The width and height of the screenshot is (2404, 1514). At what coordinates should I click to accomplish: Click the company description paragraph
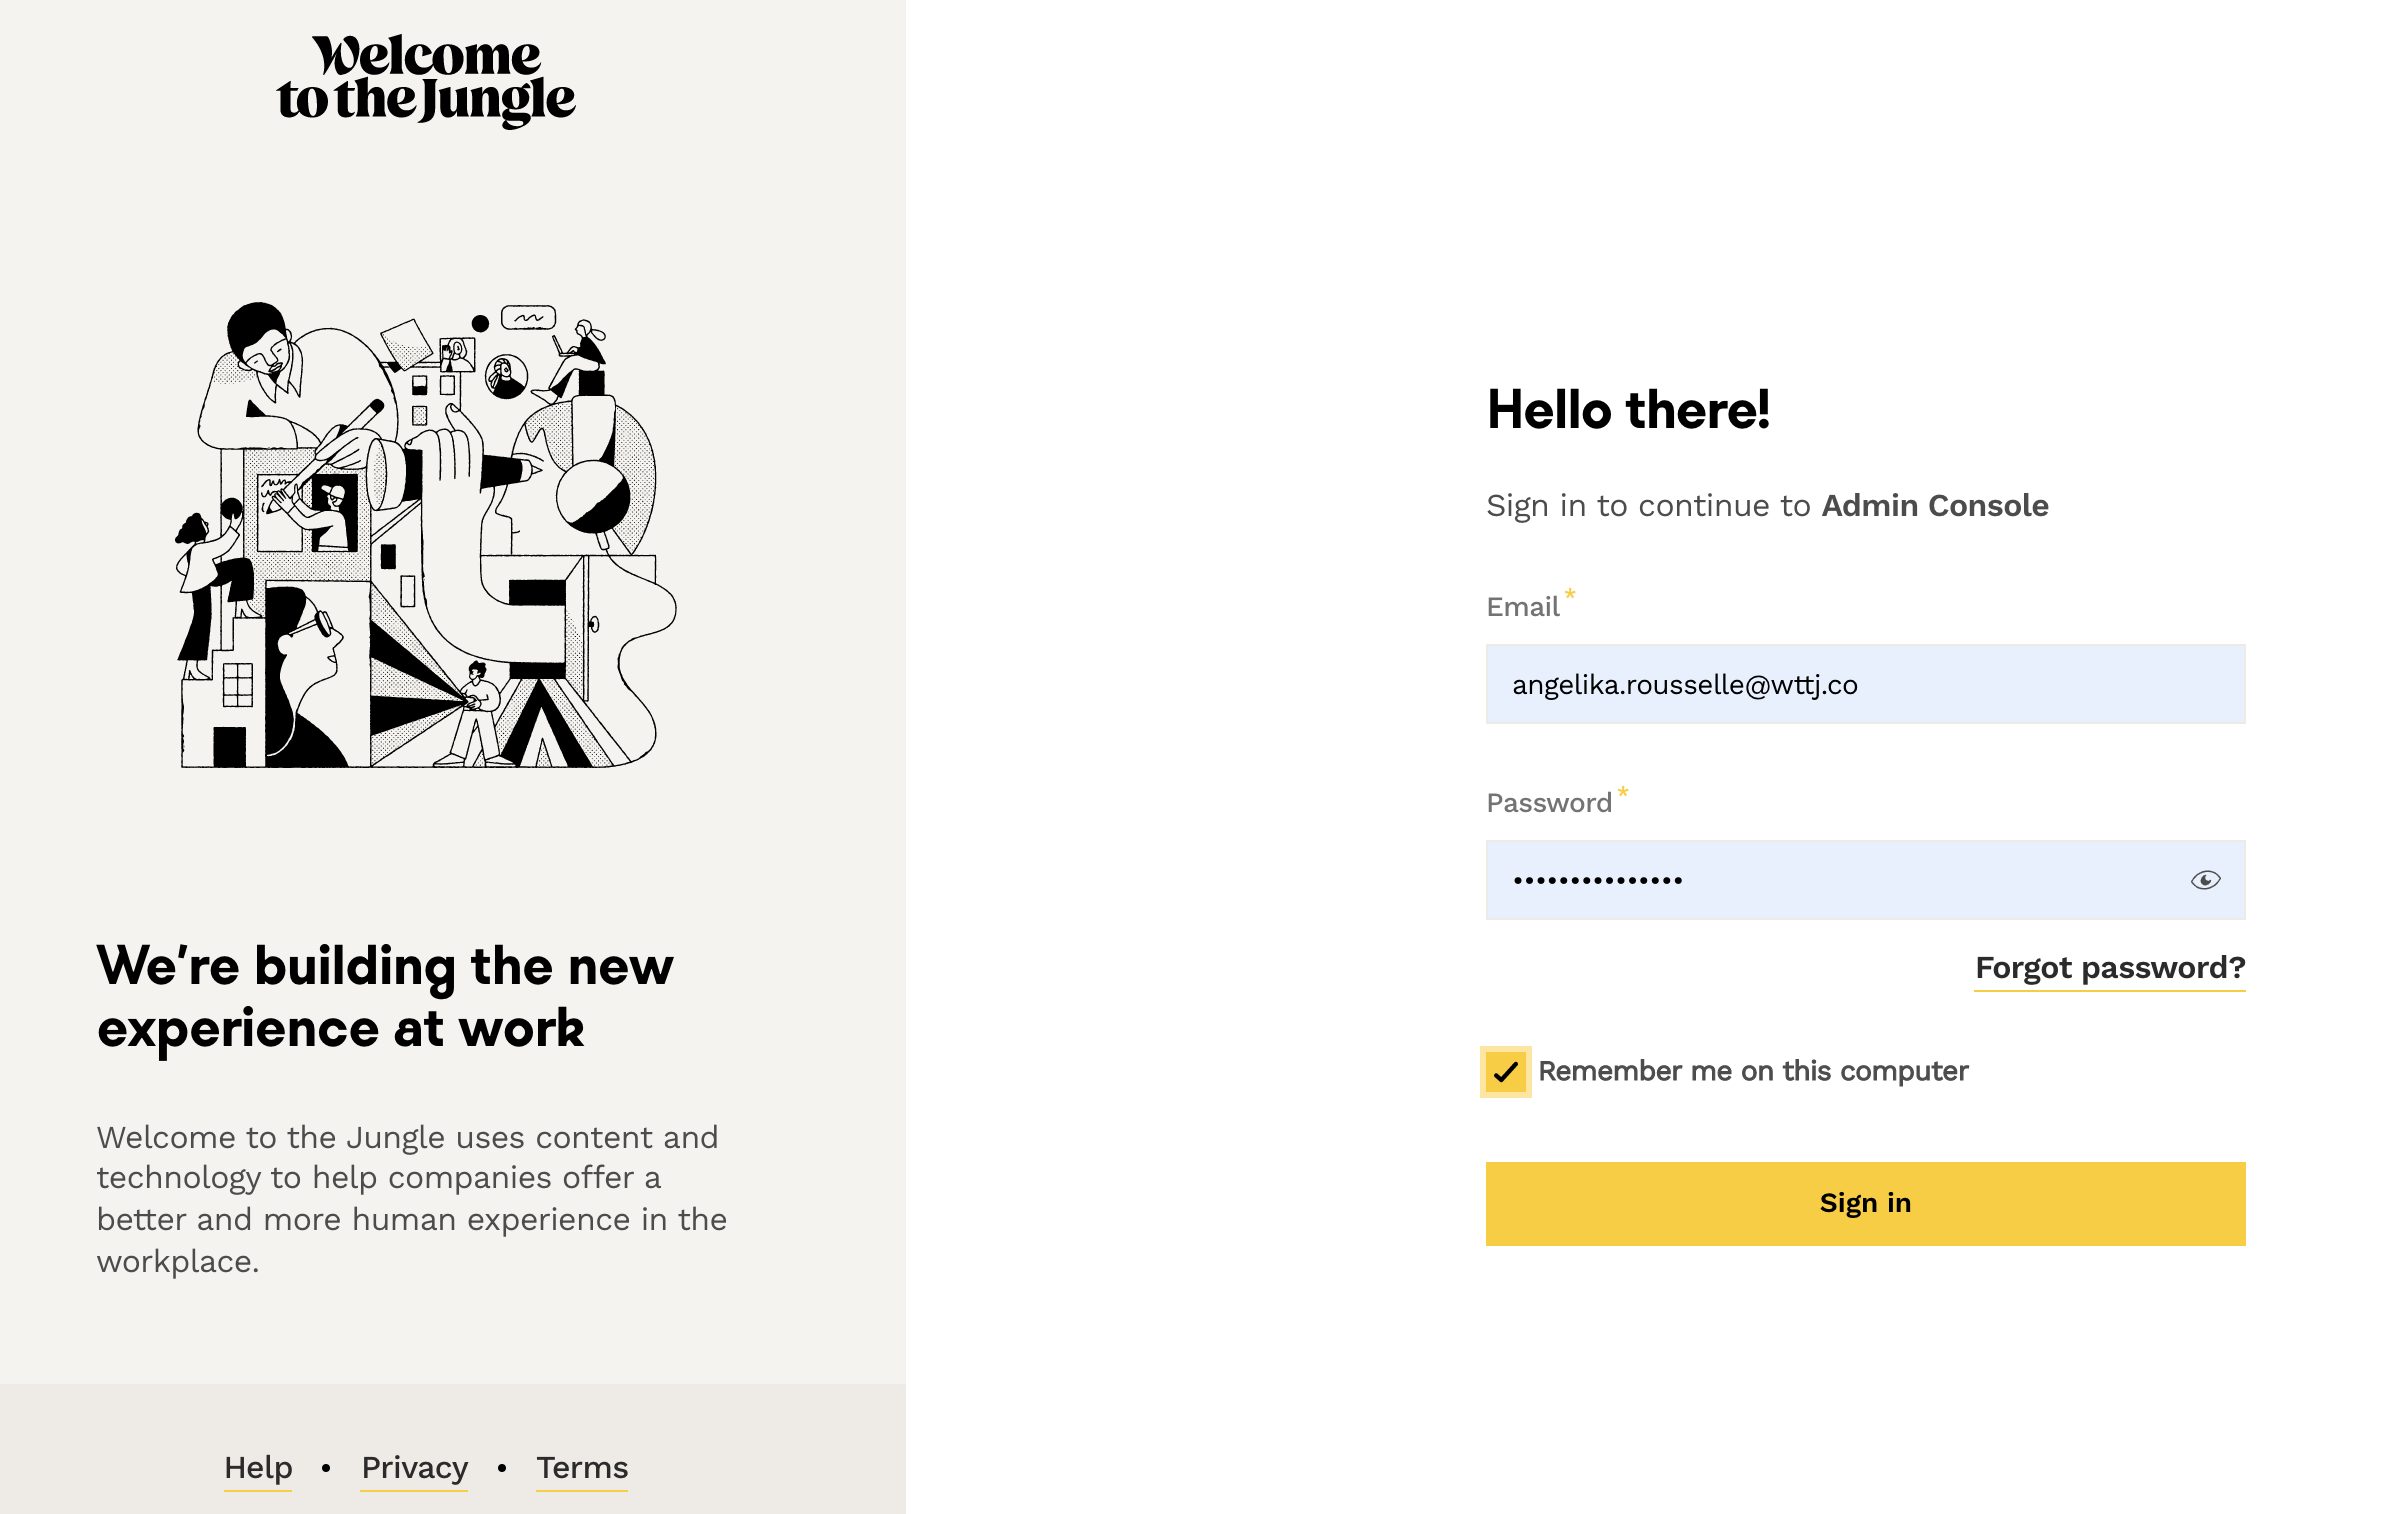tap(411, 1199)
